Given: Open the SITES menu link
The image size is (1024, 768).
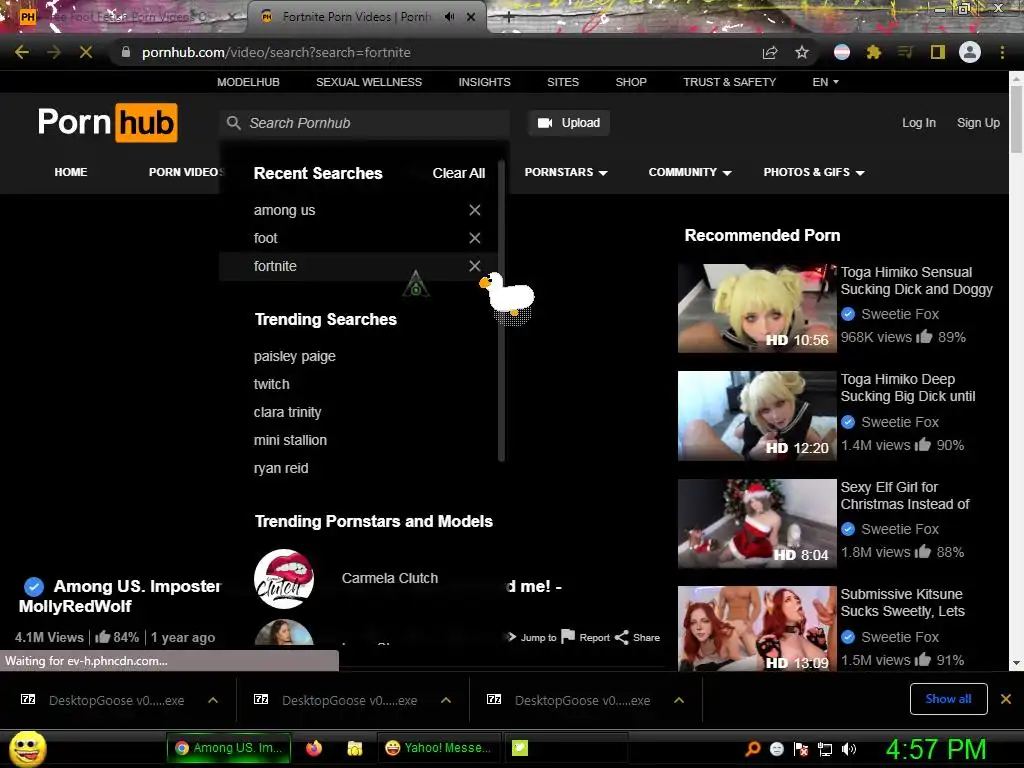Looking at the screenshot, I should (563, 82).
